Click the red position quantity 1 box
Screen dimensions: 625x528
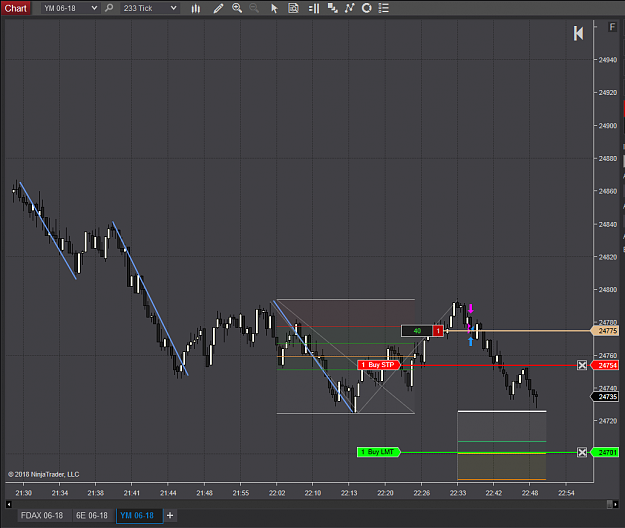438,331
